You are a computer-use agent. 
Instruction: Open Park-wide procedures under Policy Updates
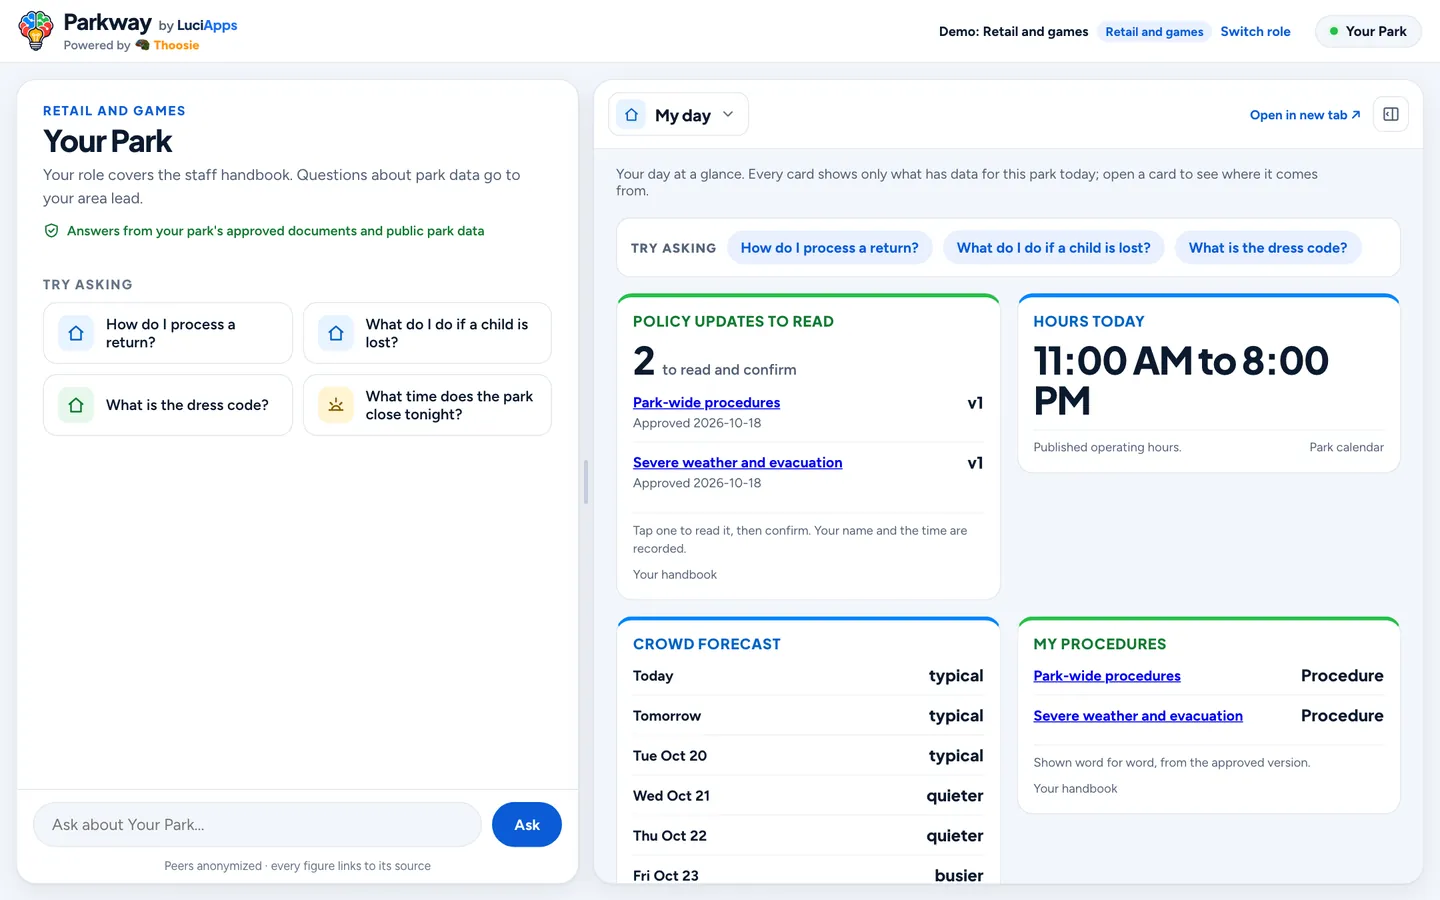tap(706, 402)
